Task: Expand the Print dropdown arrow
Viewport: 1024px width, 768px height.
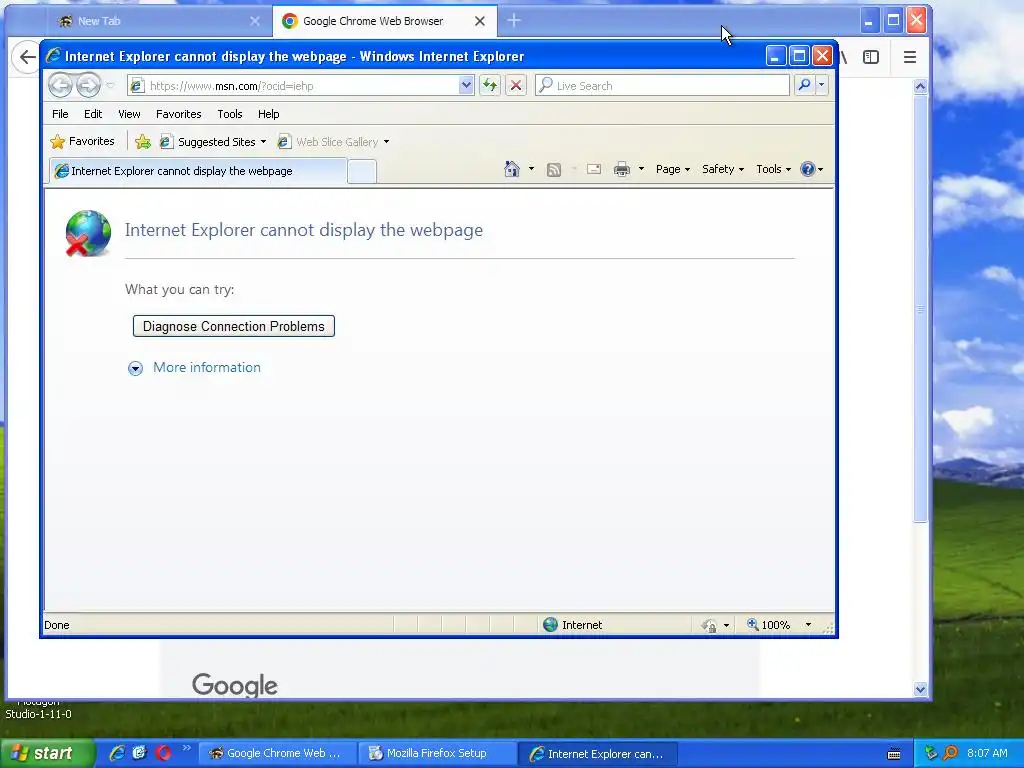Action: [x=641, y=169]
